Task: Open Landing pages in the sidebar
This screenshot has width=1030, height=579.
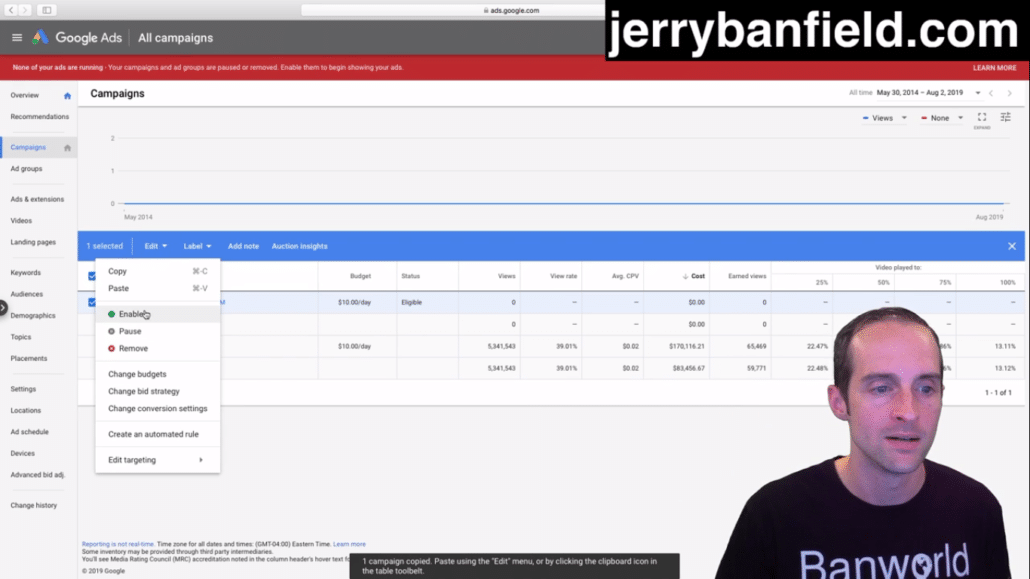Action: [33, 243]
